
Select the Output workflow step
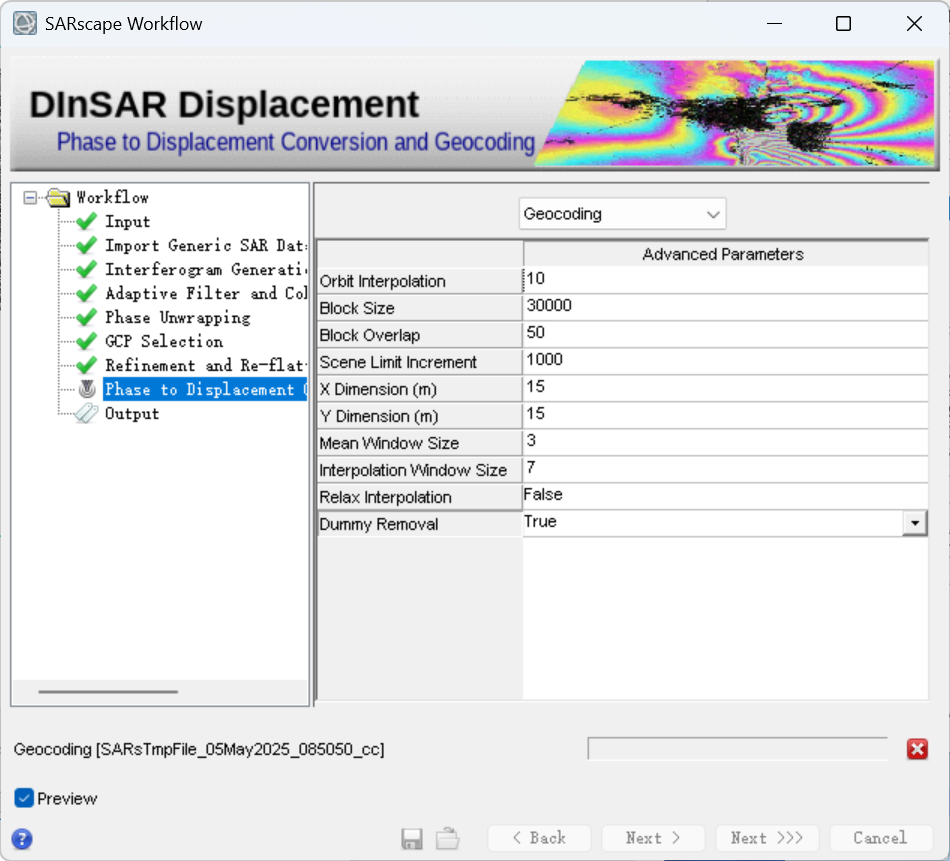click(132, 413)
